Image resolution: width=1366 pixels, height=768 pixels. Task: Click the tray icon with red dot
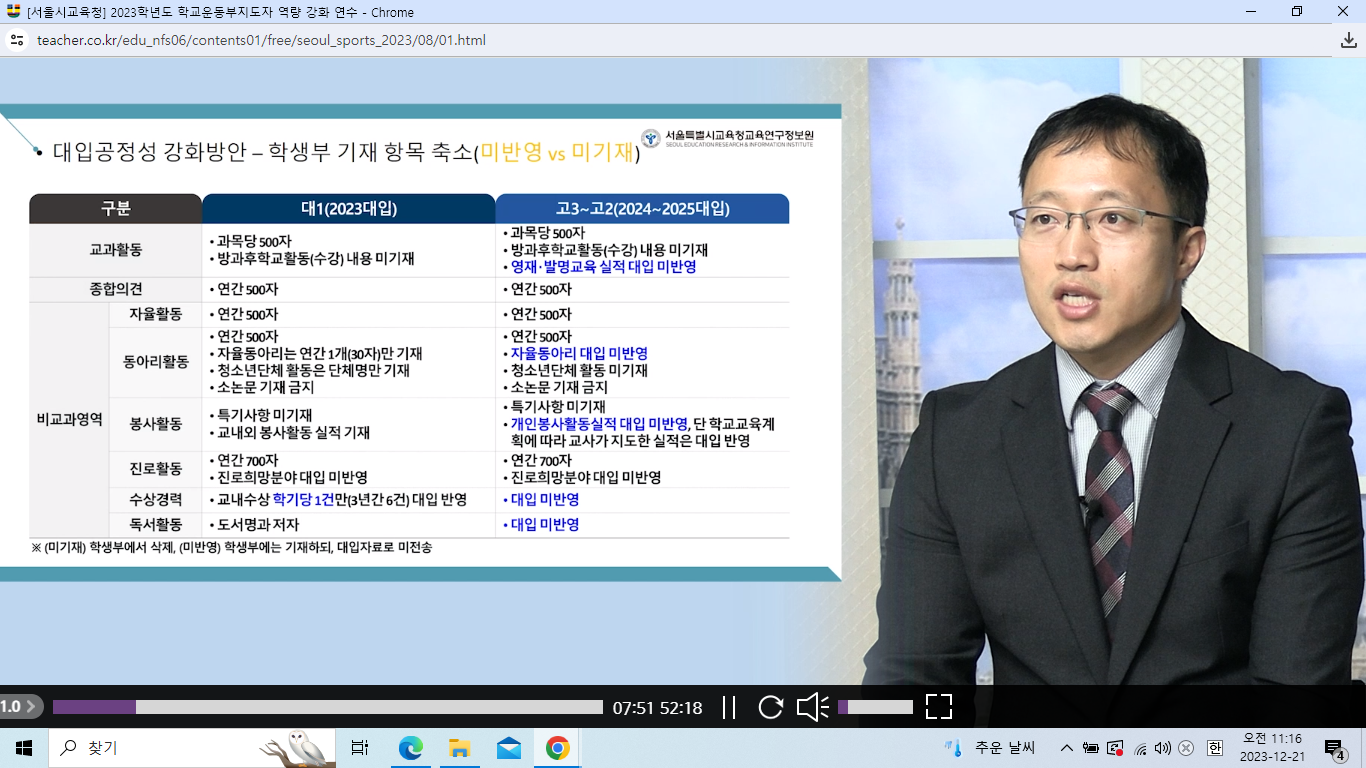point(1115,748)
